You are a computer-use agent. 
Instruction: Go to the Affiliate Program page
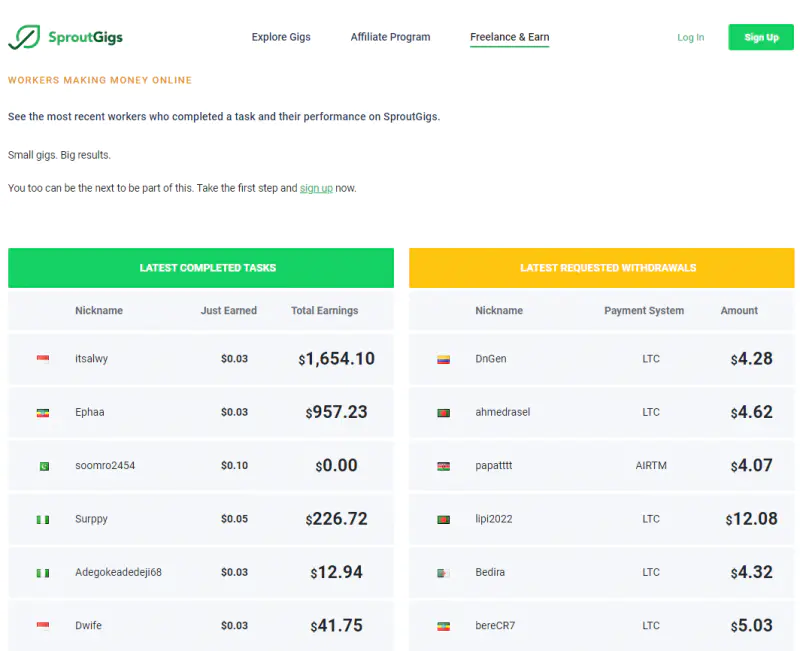(390, 37)
